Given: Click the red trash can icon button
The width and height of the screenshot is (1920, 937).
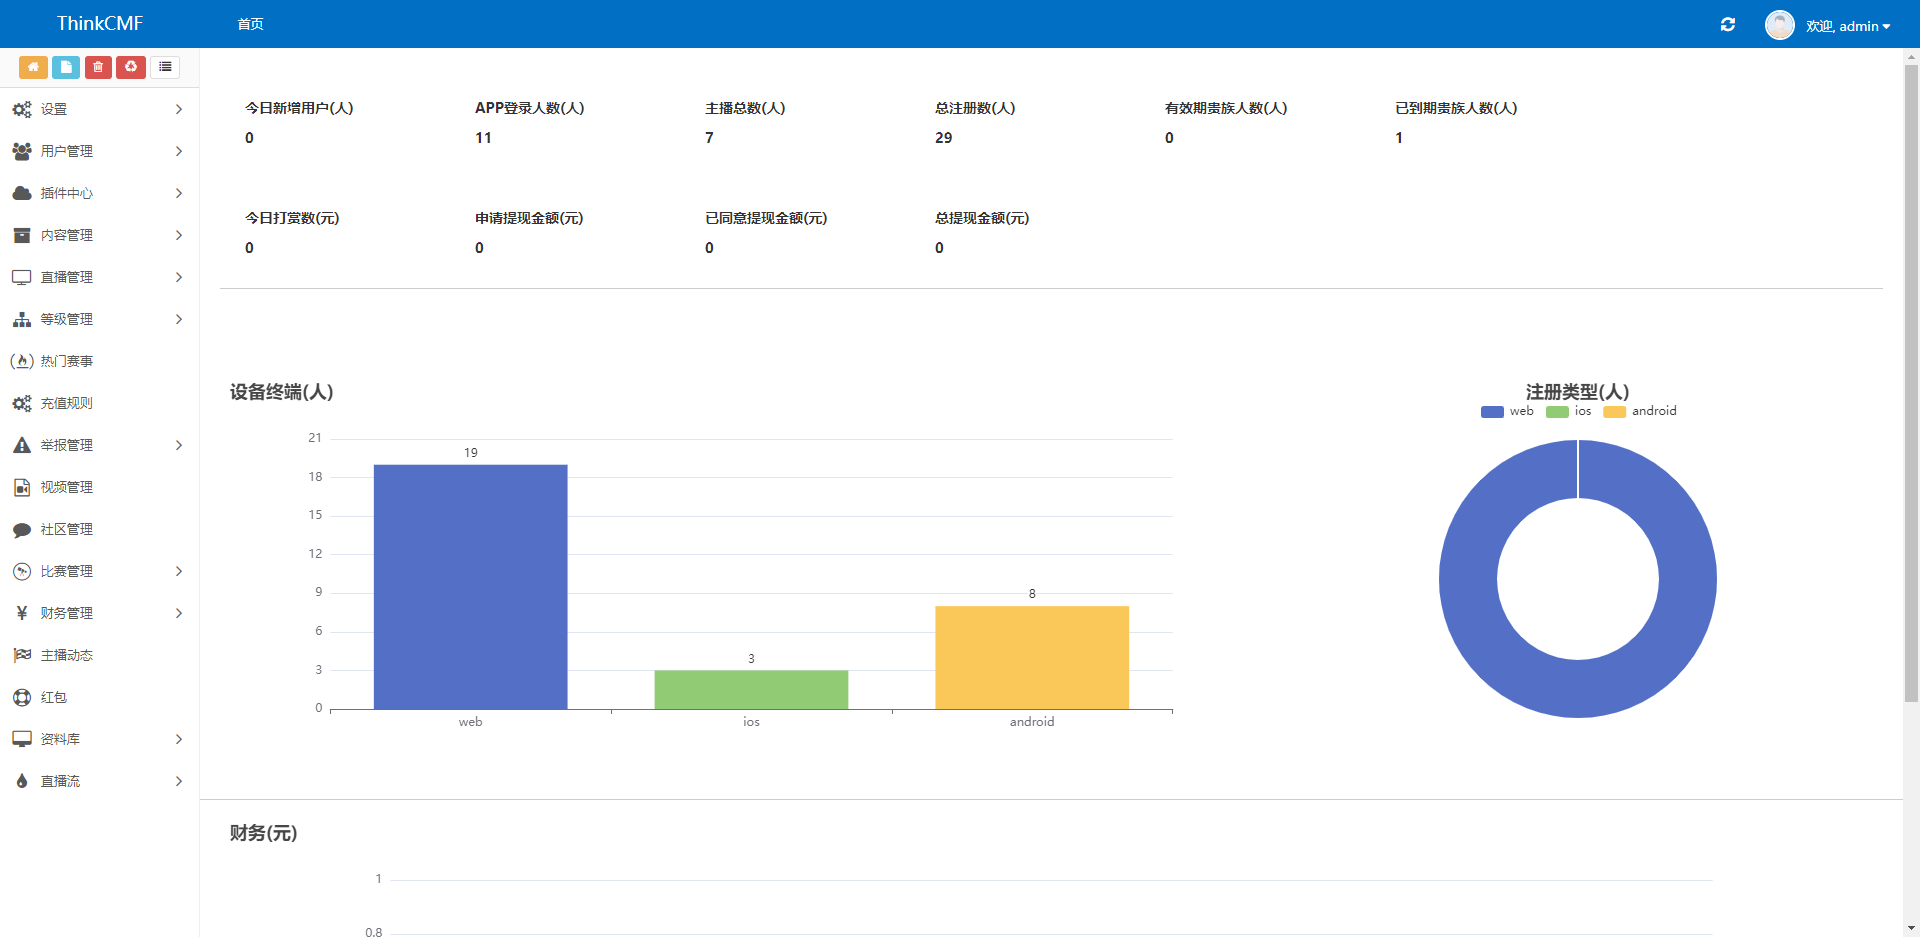Looking at the screenshot, I should click(98, 67).
